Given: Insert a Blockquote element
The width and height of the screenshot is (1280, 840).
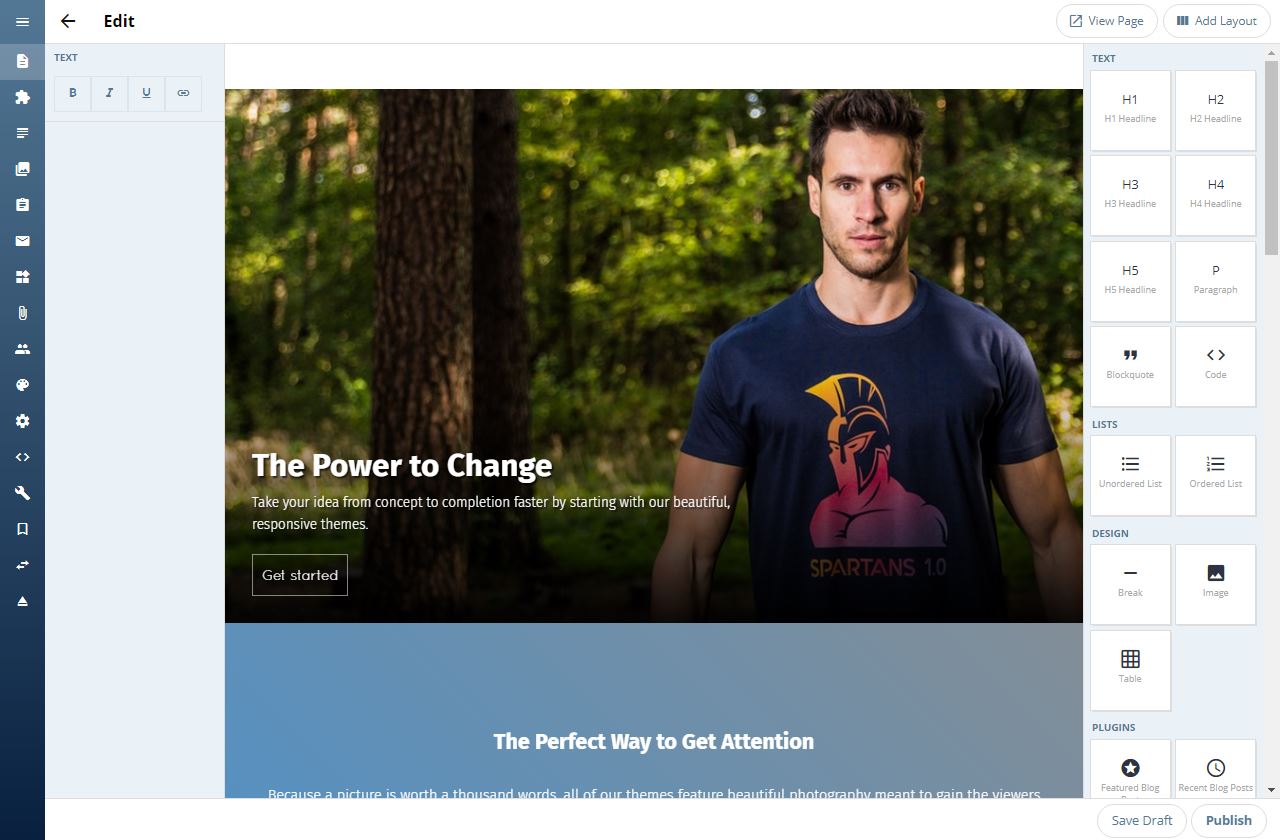Looking at the screenshot, I should pos(1130,366).
